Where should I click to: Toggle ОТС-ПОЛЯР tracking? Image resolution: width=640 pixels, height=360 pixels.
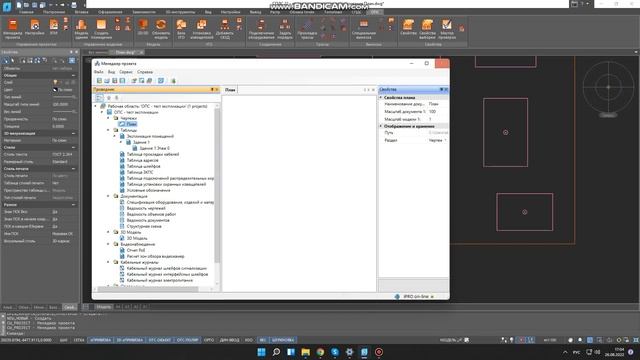tap(187, 340)
